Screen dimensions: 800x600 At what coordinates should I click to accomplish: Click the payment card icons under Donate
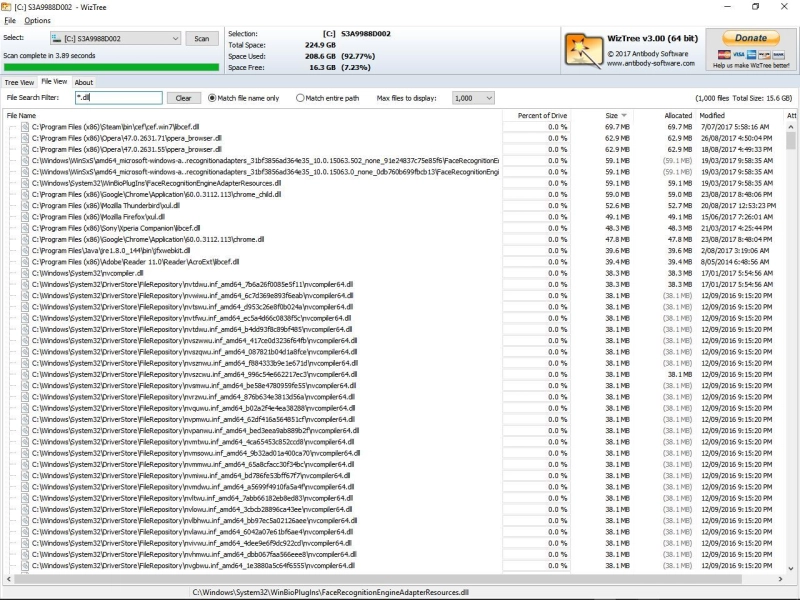pyautogui.click(x=751, y=54)
